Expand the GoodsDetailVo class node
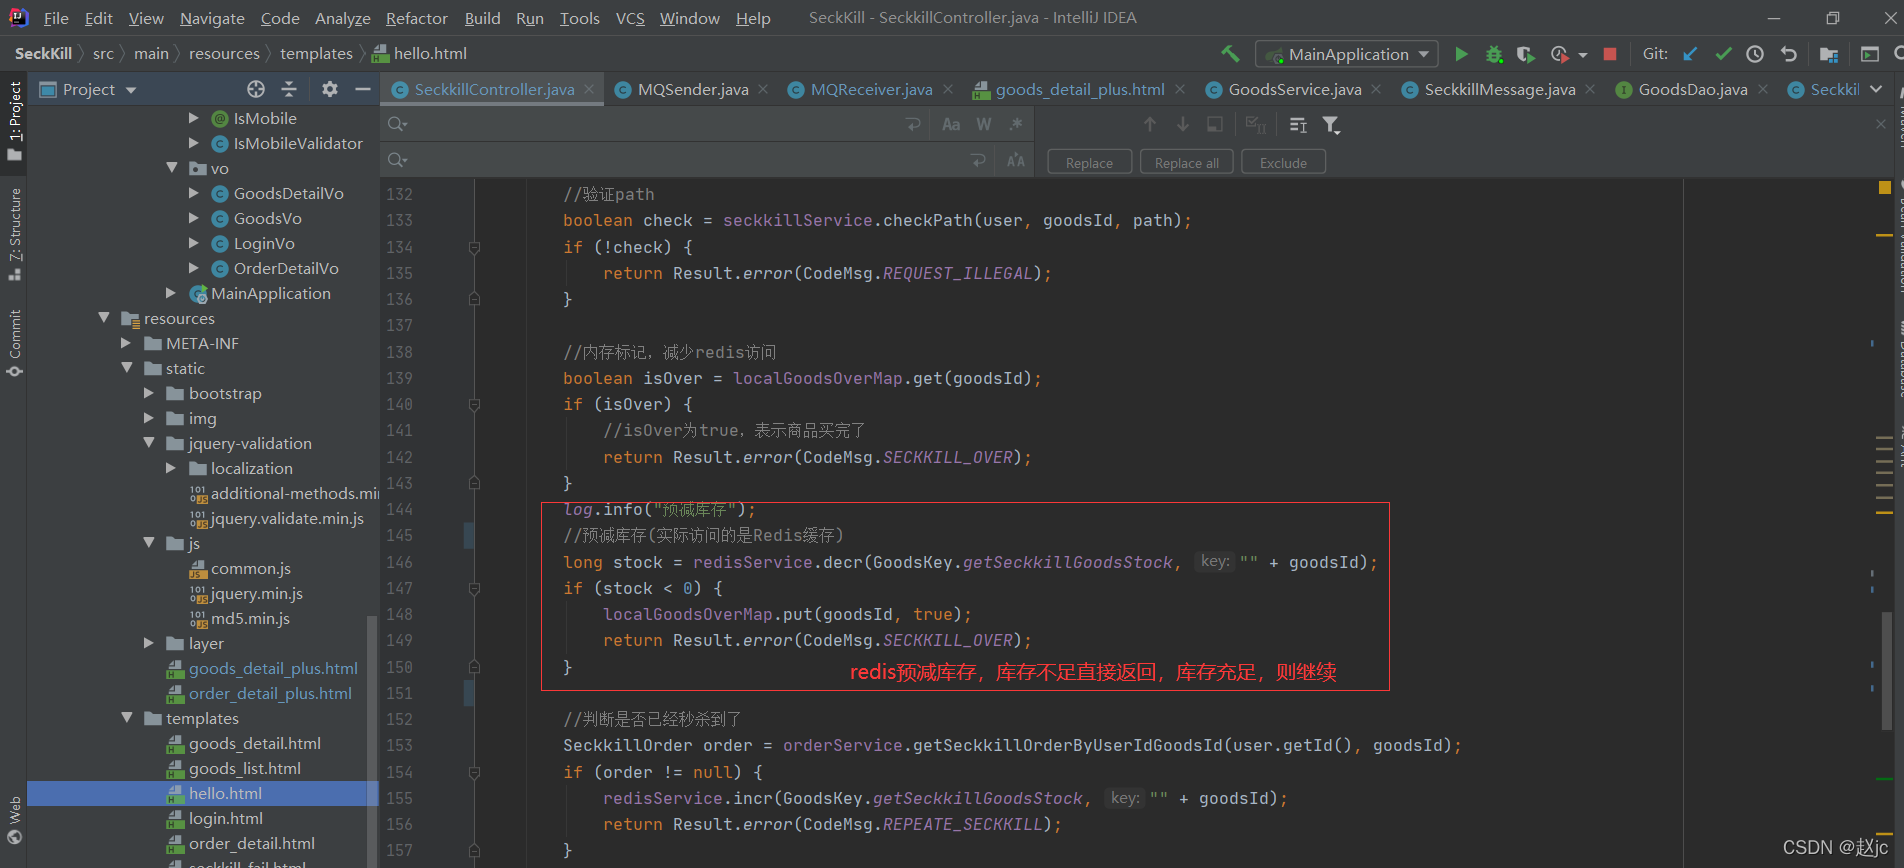Viewport: 1904px width, 868px height. pos(194,193)
